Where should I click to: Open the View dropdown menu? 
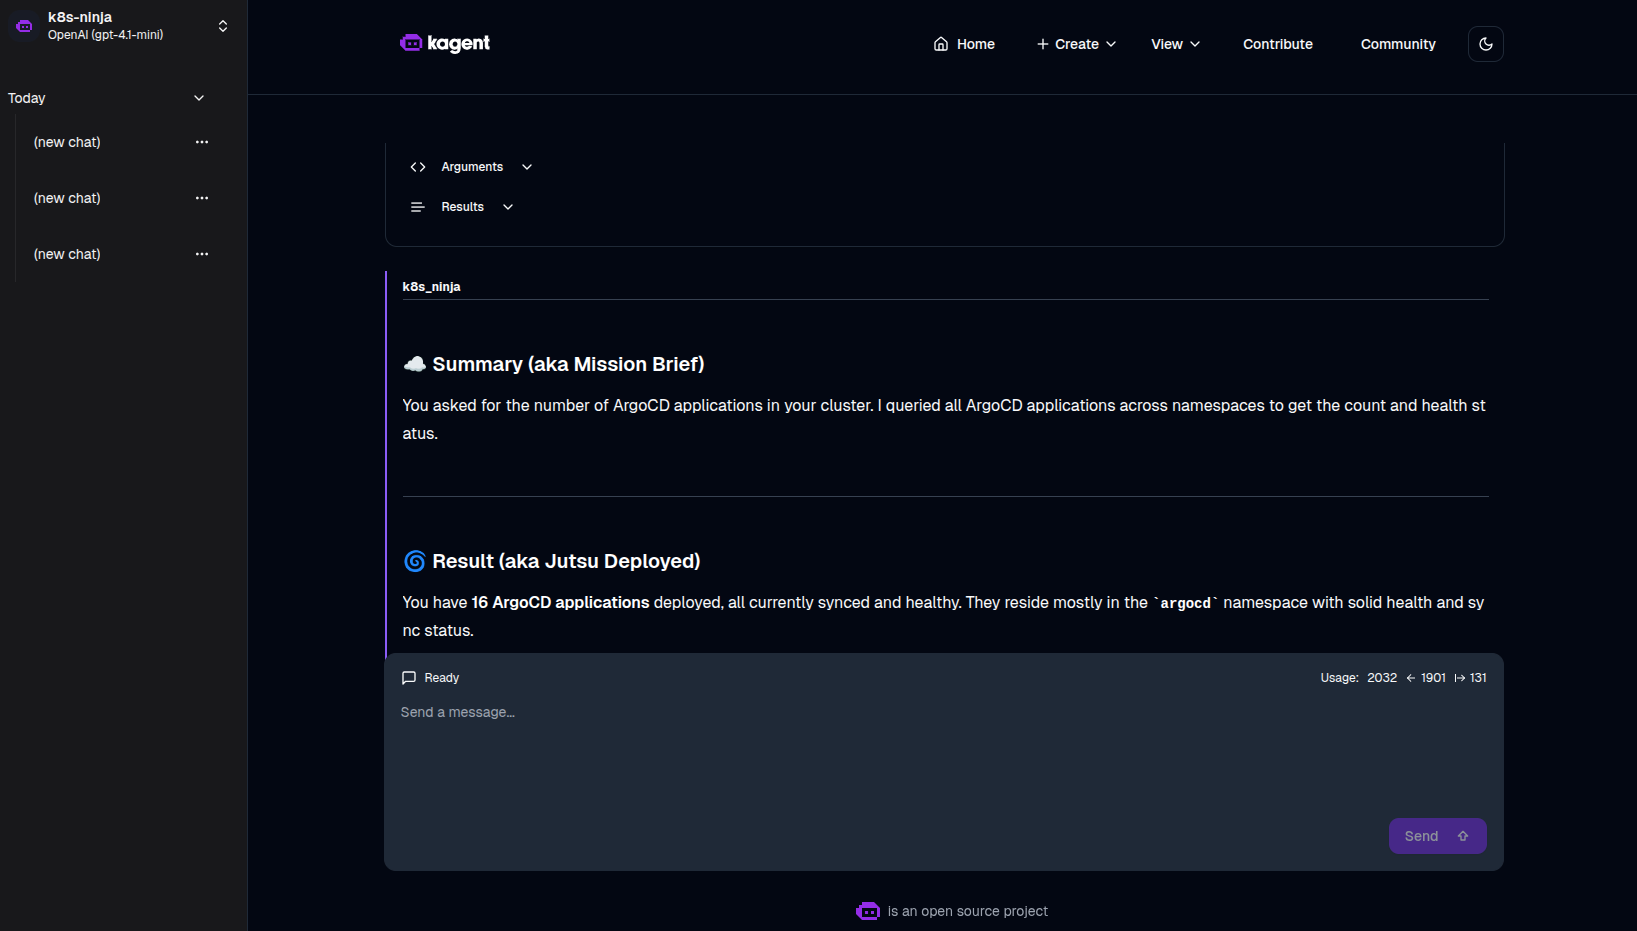tap(1175, 44)
